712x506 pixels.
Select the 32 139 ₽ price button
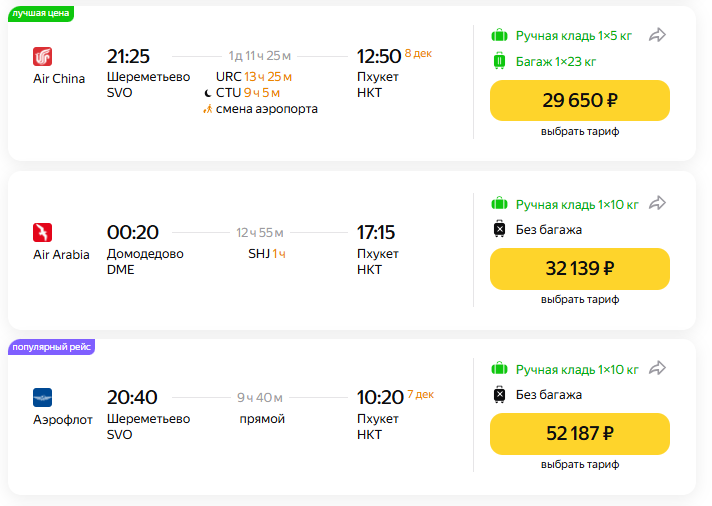pyautogui.click(x=580, y=269)
